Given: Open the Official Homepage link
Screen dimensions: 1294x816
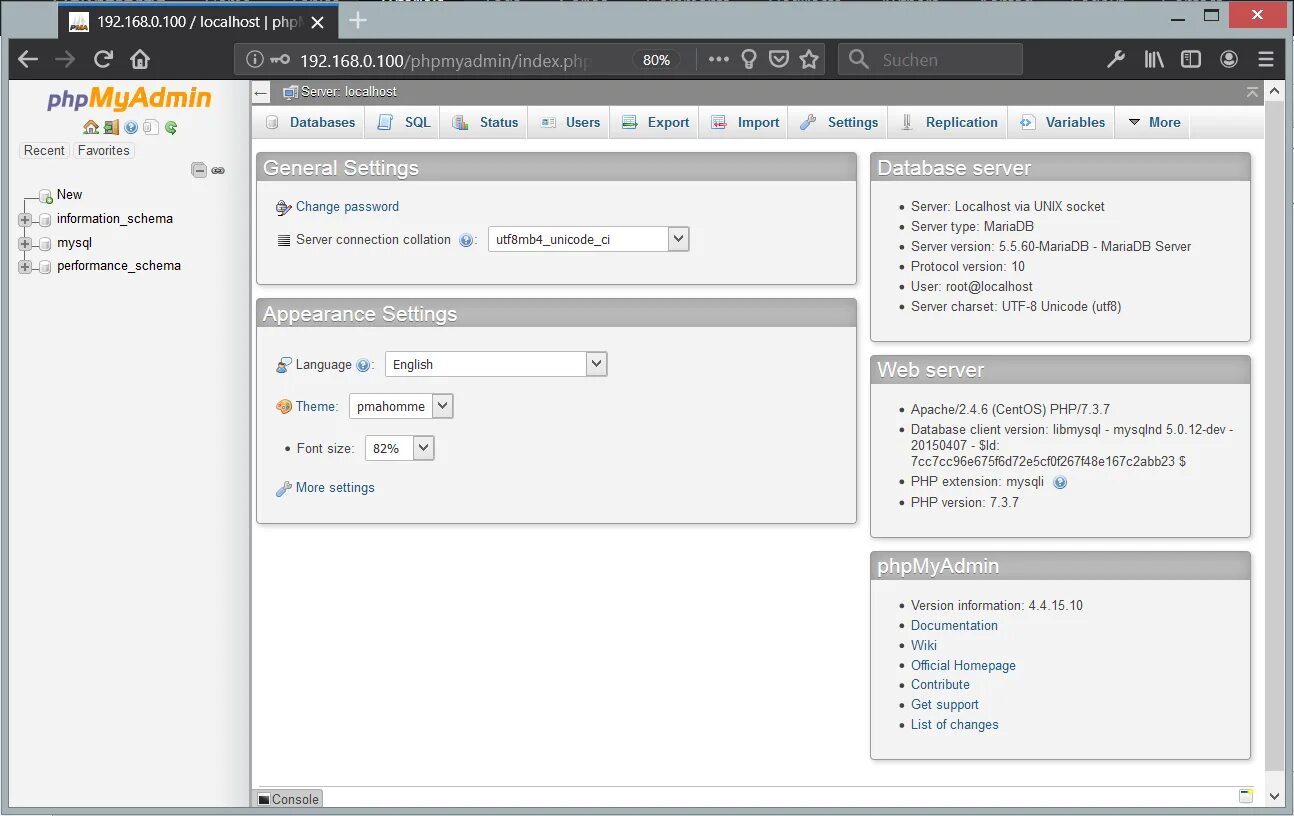Looking at the screenshot, I should point(963,666).
